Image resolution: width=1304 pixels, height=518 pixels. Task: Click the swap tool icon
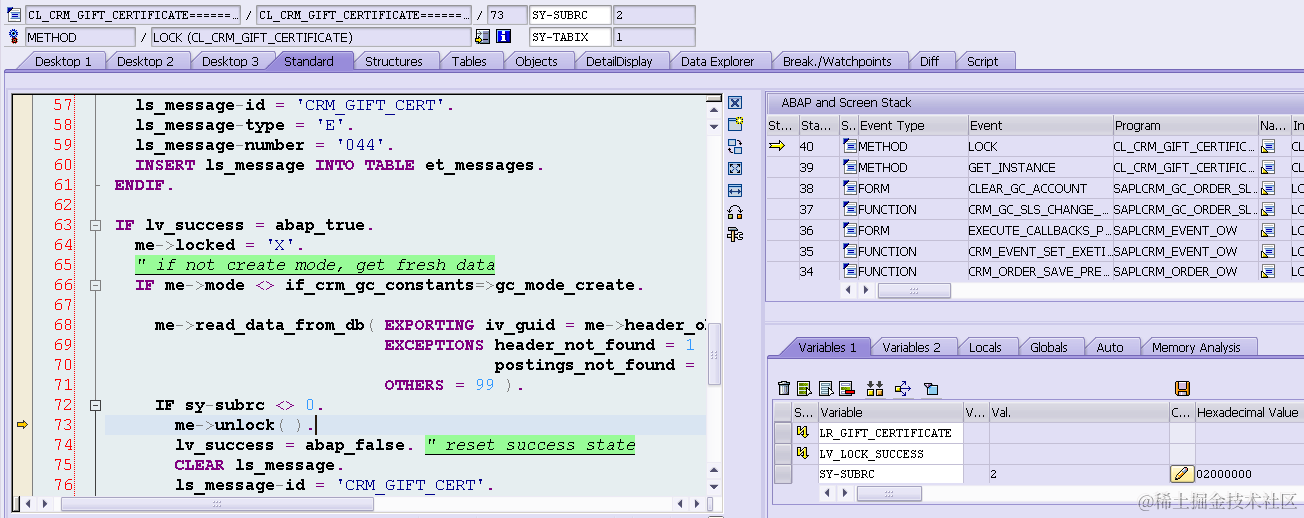point(735,212)
